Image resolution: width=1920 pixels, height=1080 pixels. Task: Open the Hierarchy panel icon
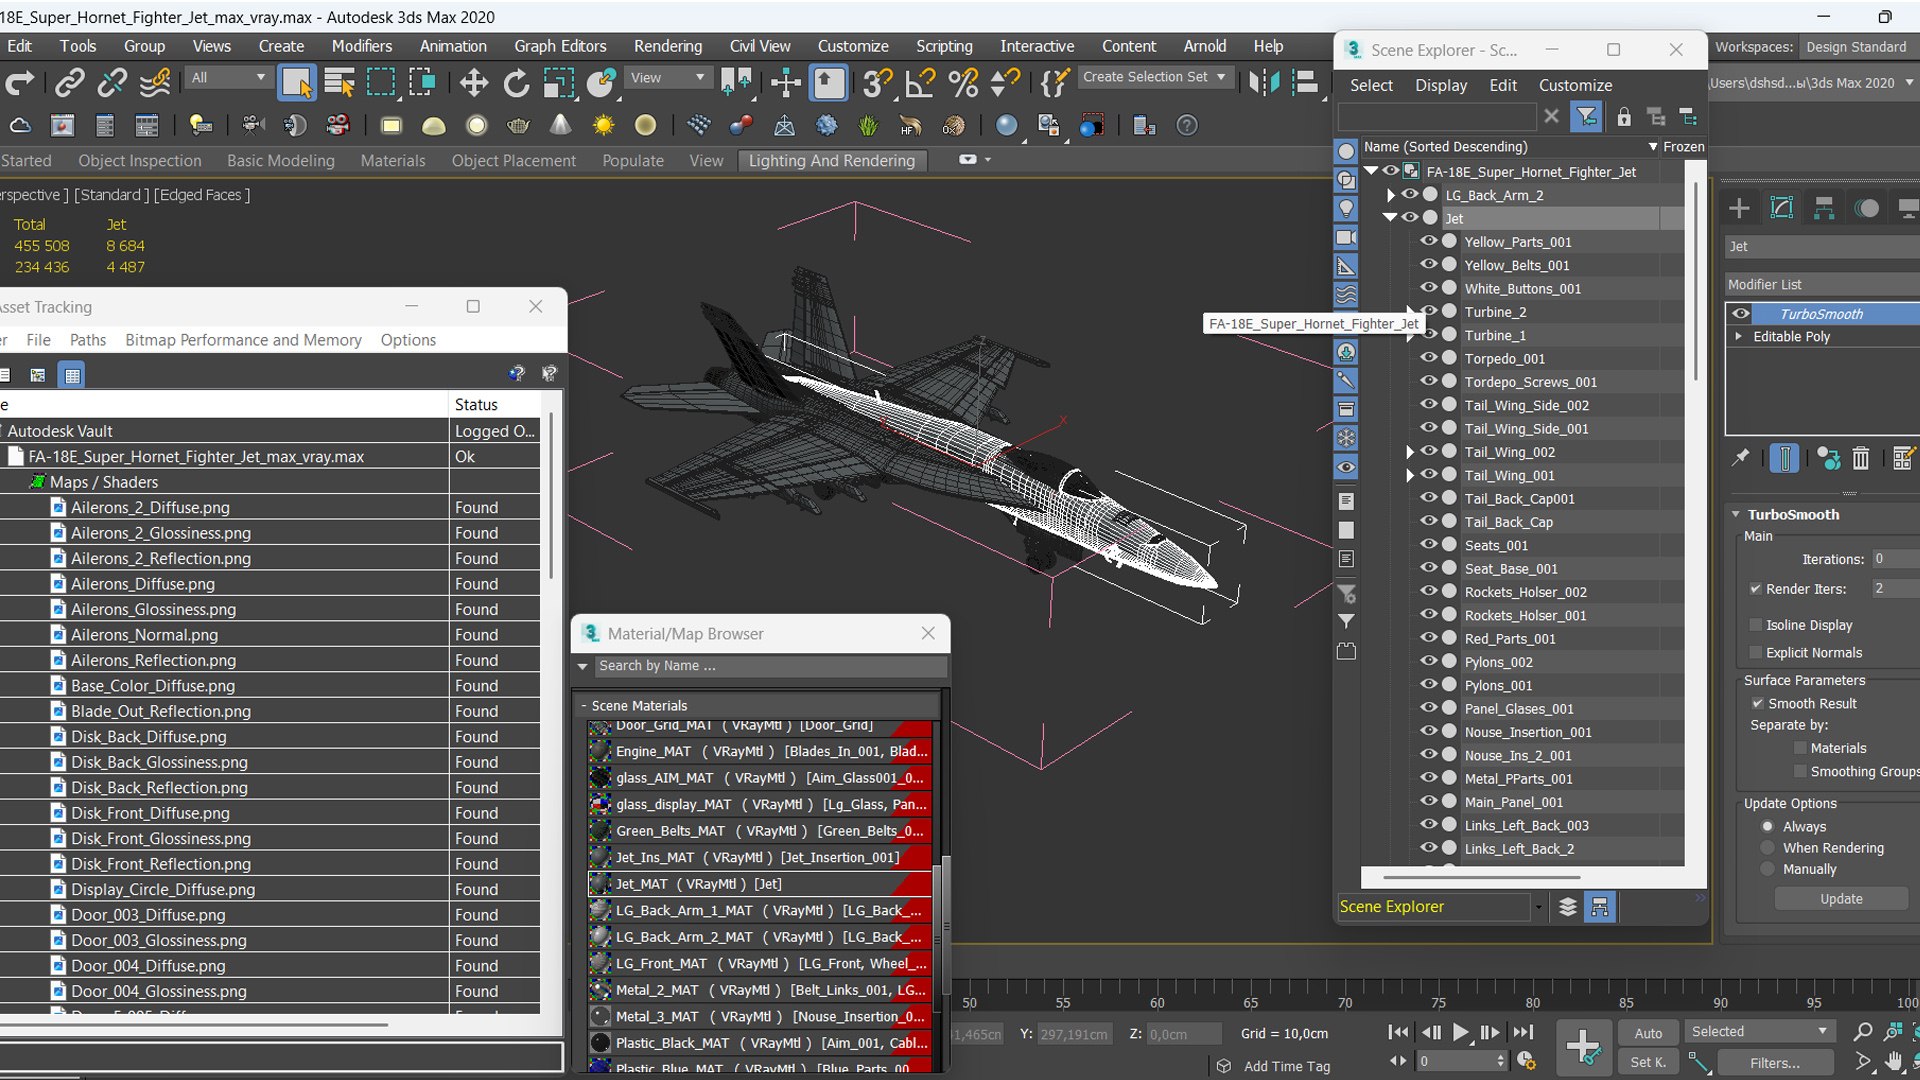pos(1824,208)
